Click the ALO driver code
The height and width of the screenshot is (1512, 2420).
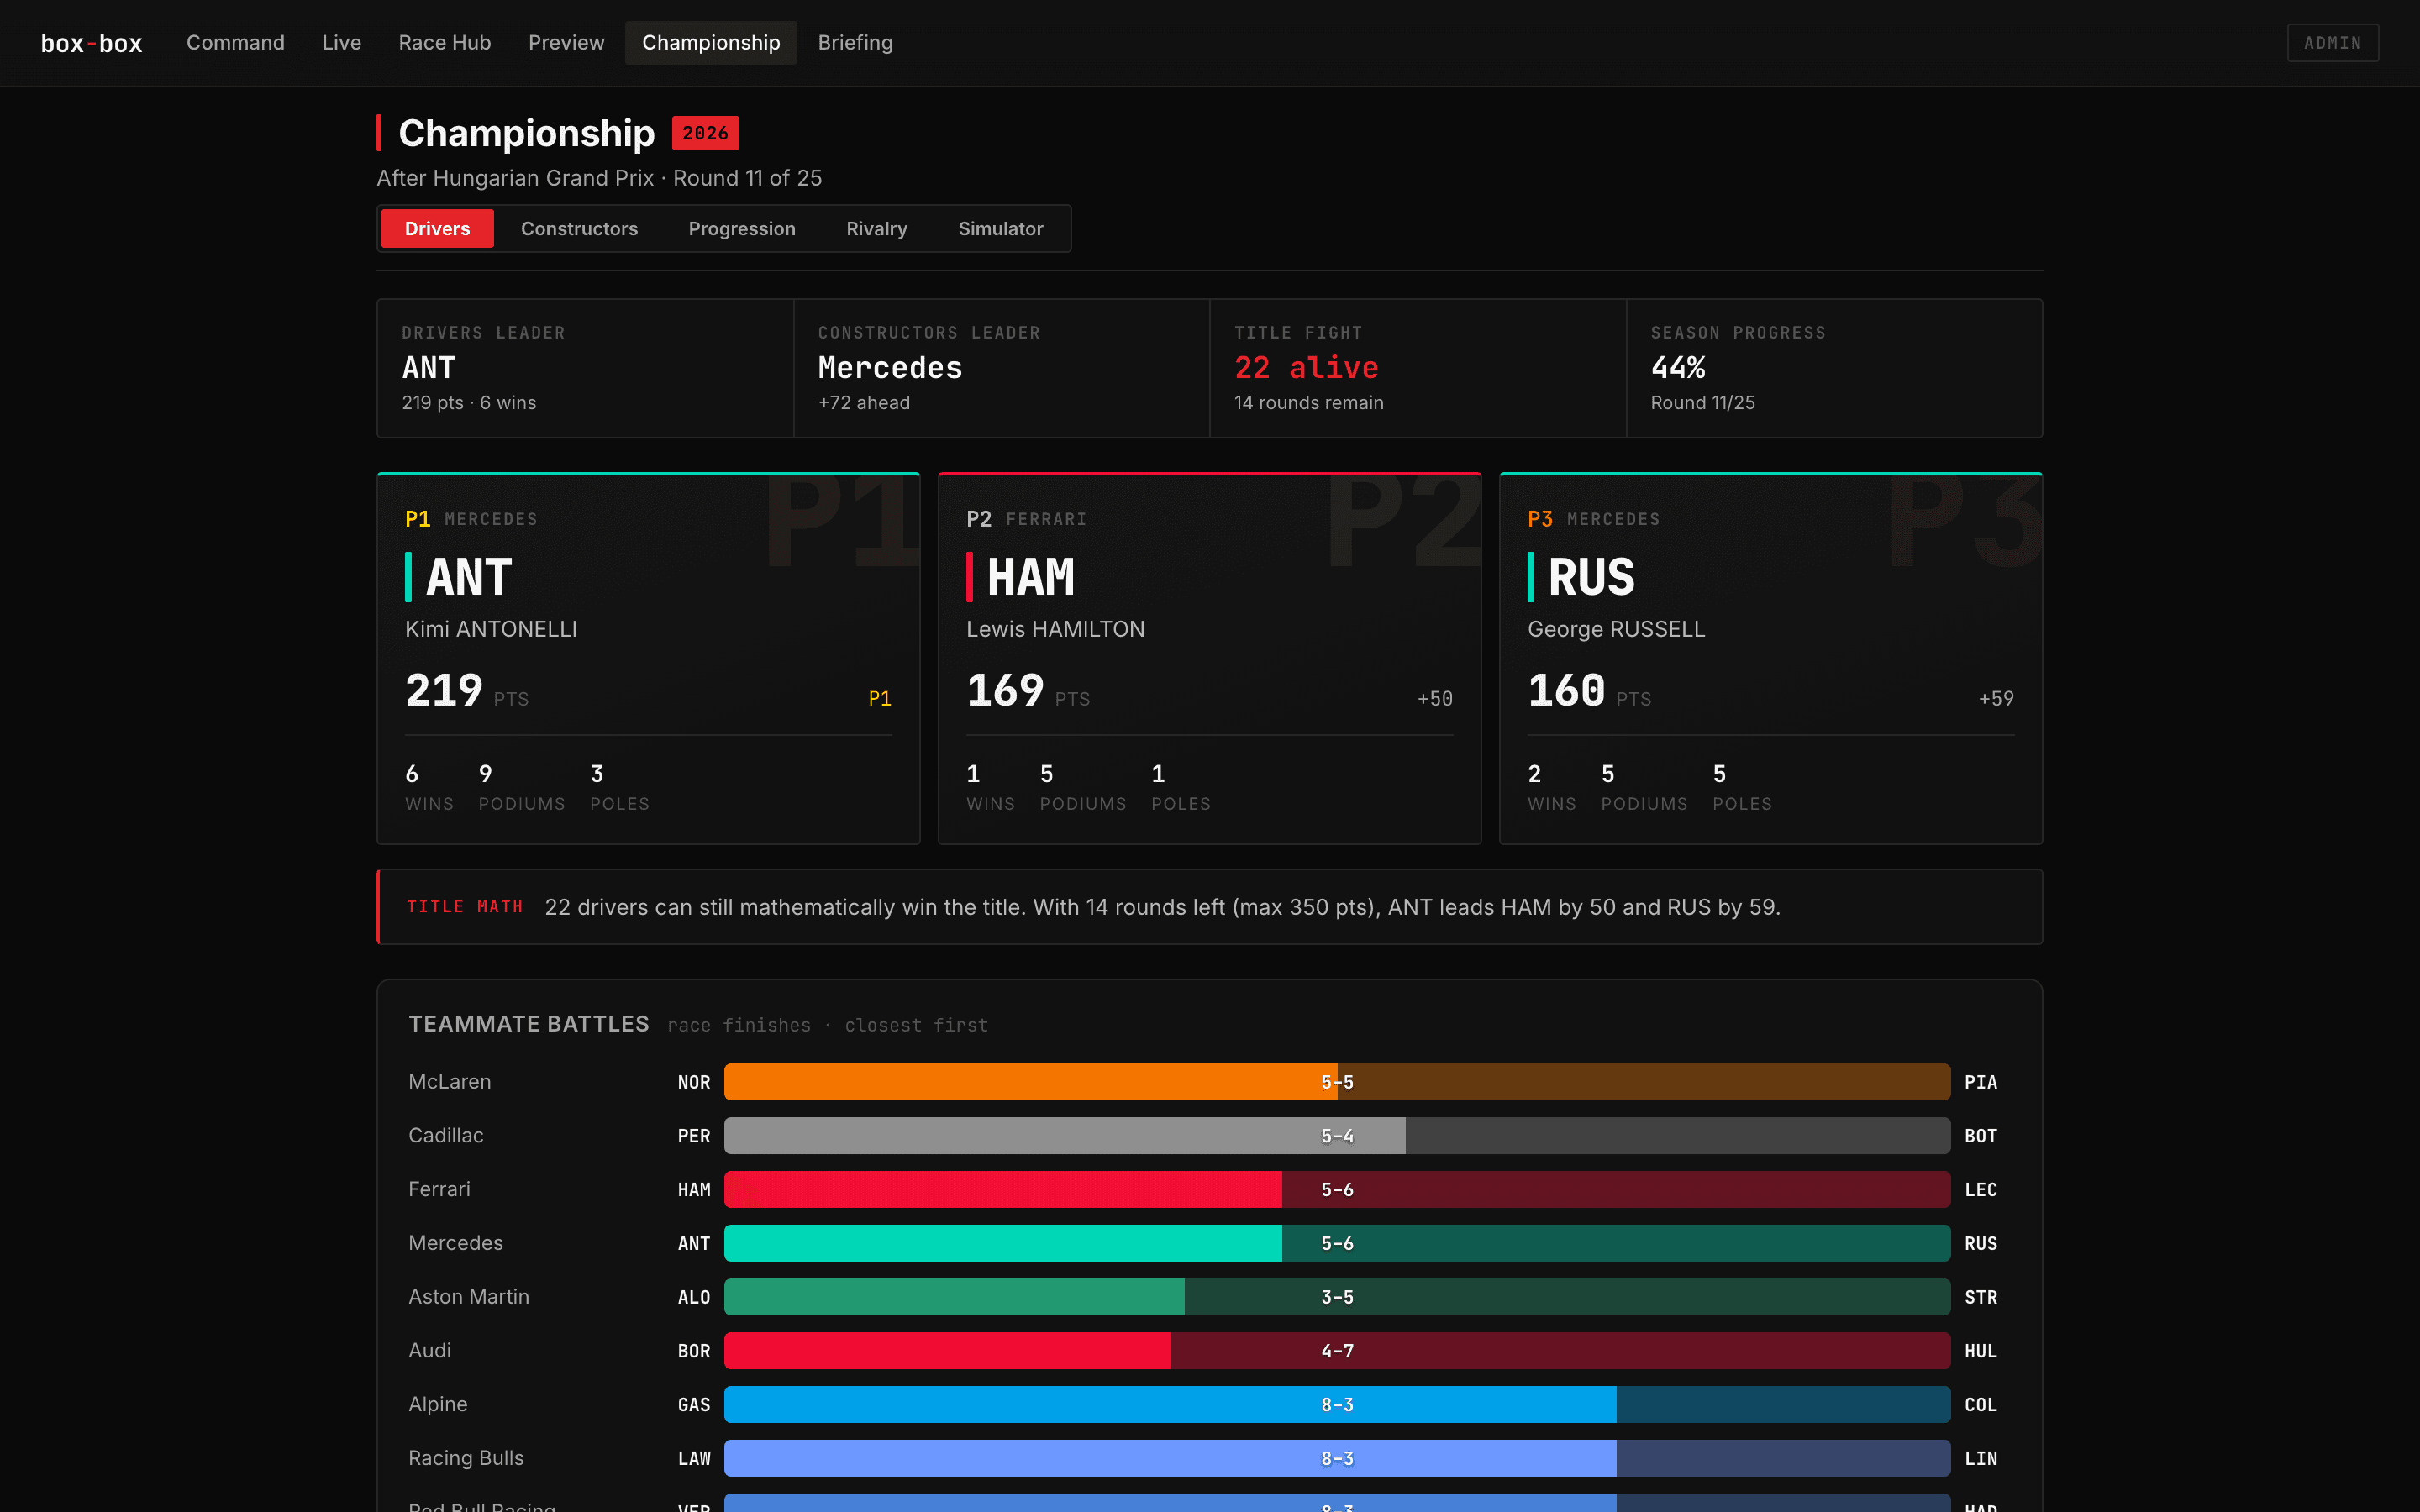(x=694, y=1298)
